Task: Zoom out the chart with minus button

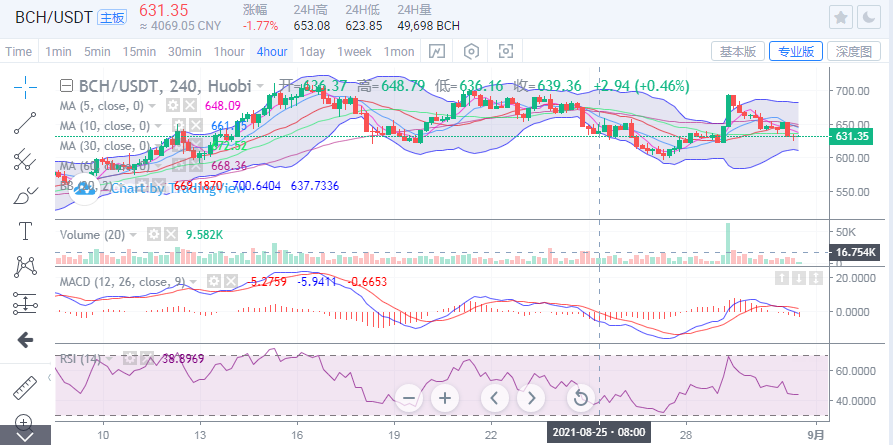Action: [409, 398]
